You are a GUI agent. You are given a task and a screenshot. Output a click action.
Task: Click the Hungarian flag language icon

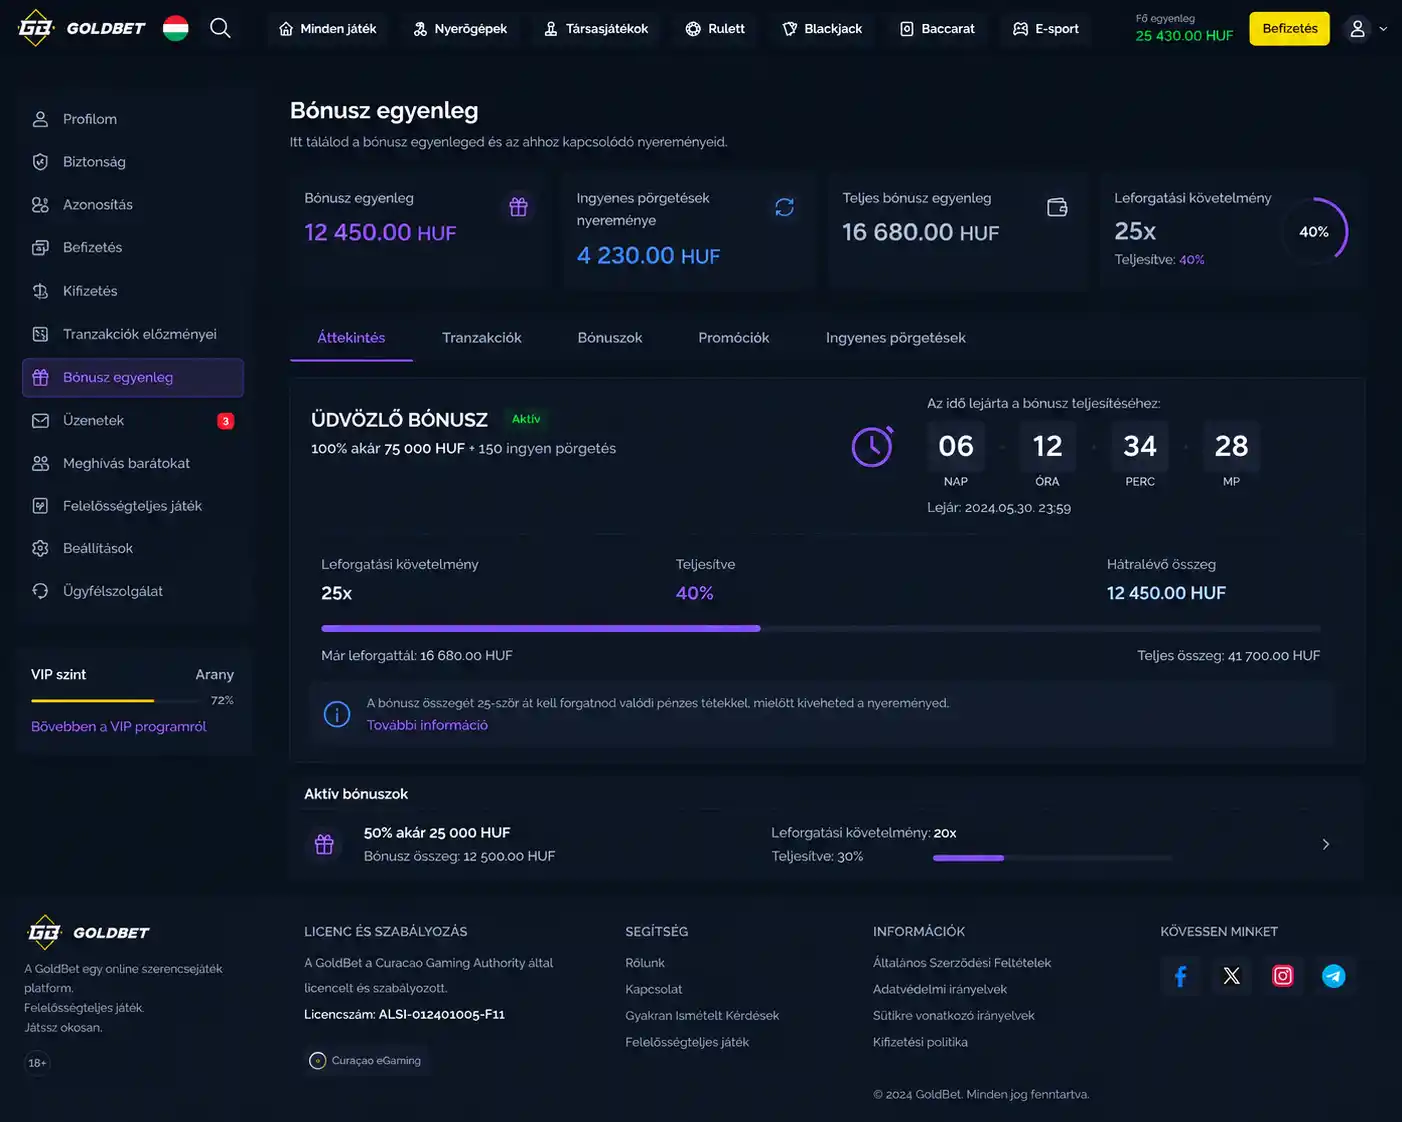[x=176, y=28]
